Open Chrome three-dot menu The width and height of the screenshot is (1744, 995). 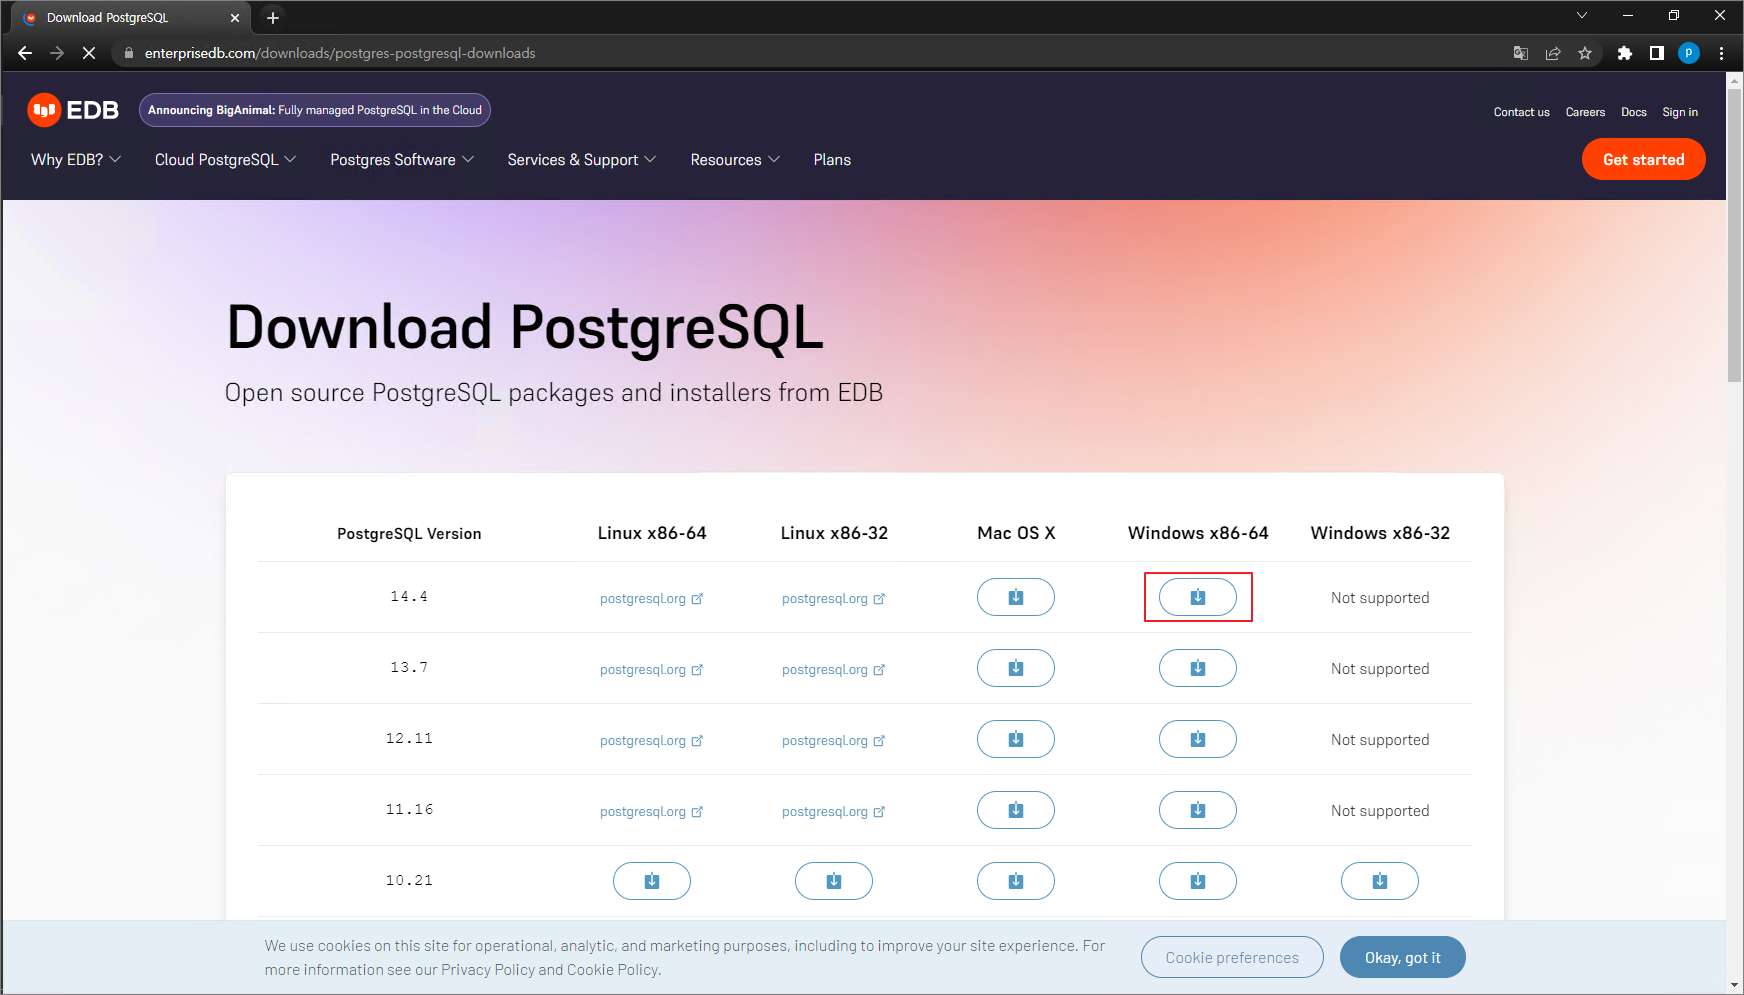click(x=1721, y=53)
